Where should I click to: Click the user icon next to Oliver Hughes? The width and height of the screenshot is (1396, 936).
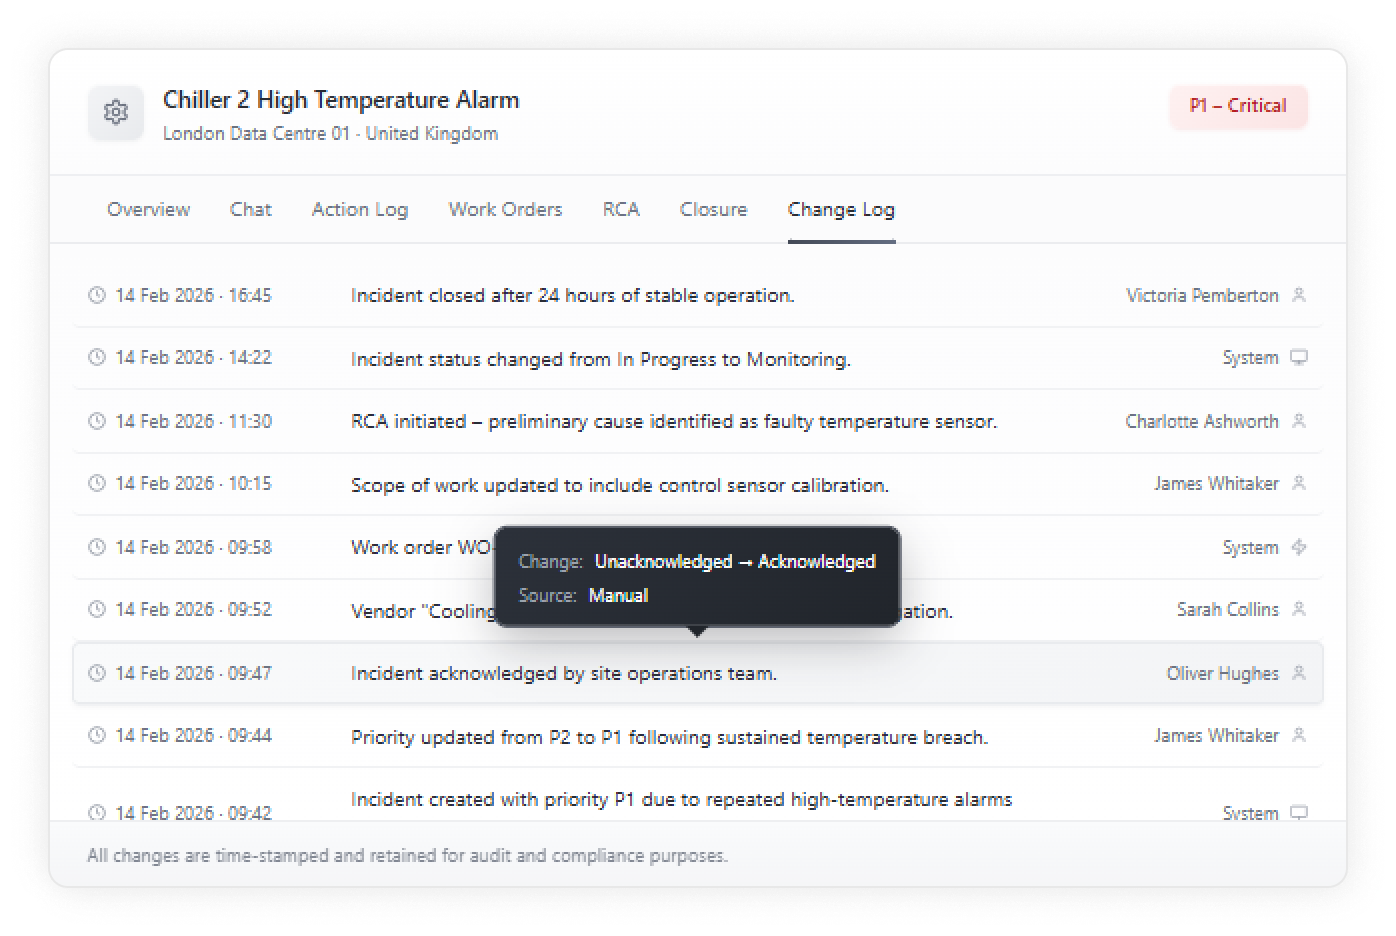(1299, 673)
